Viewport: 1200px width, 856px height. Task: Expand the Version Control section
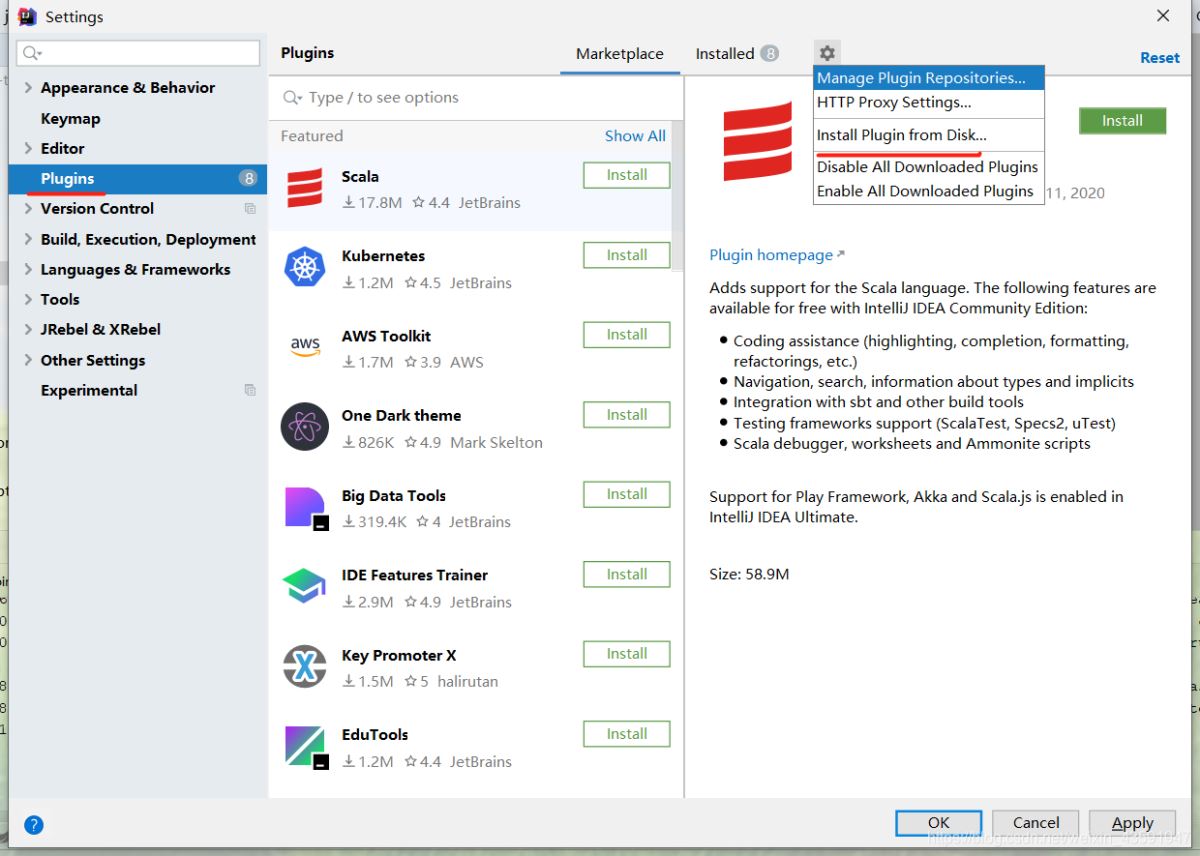click(28, 208)
